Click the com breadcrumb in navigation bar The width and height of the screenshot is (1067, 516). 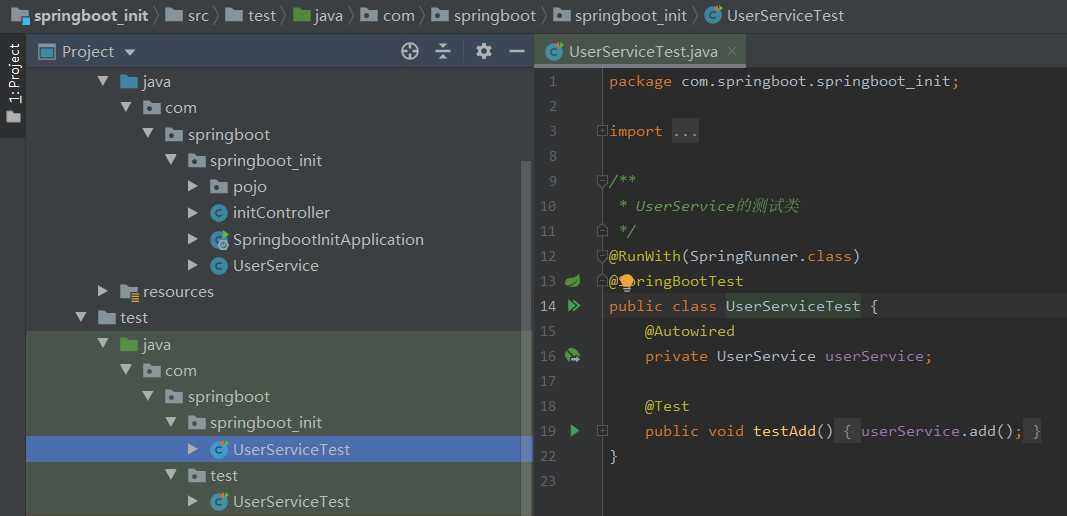398,16
